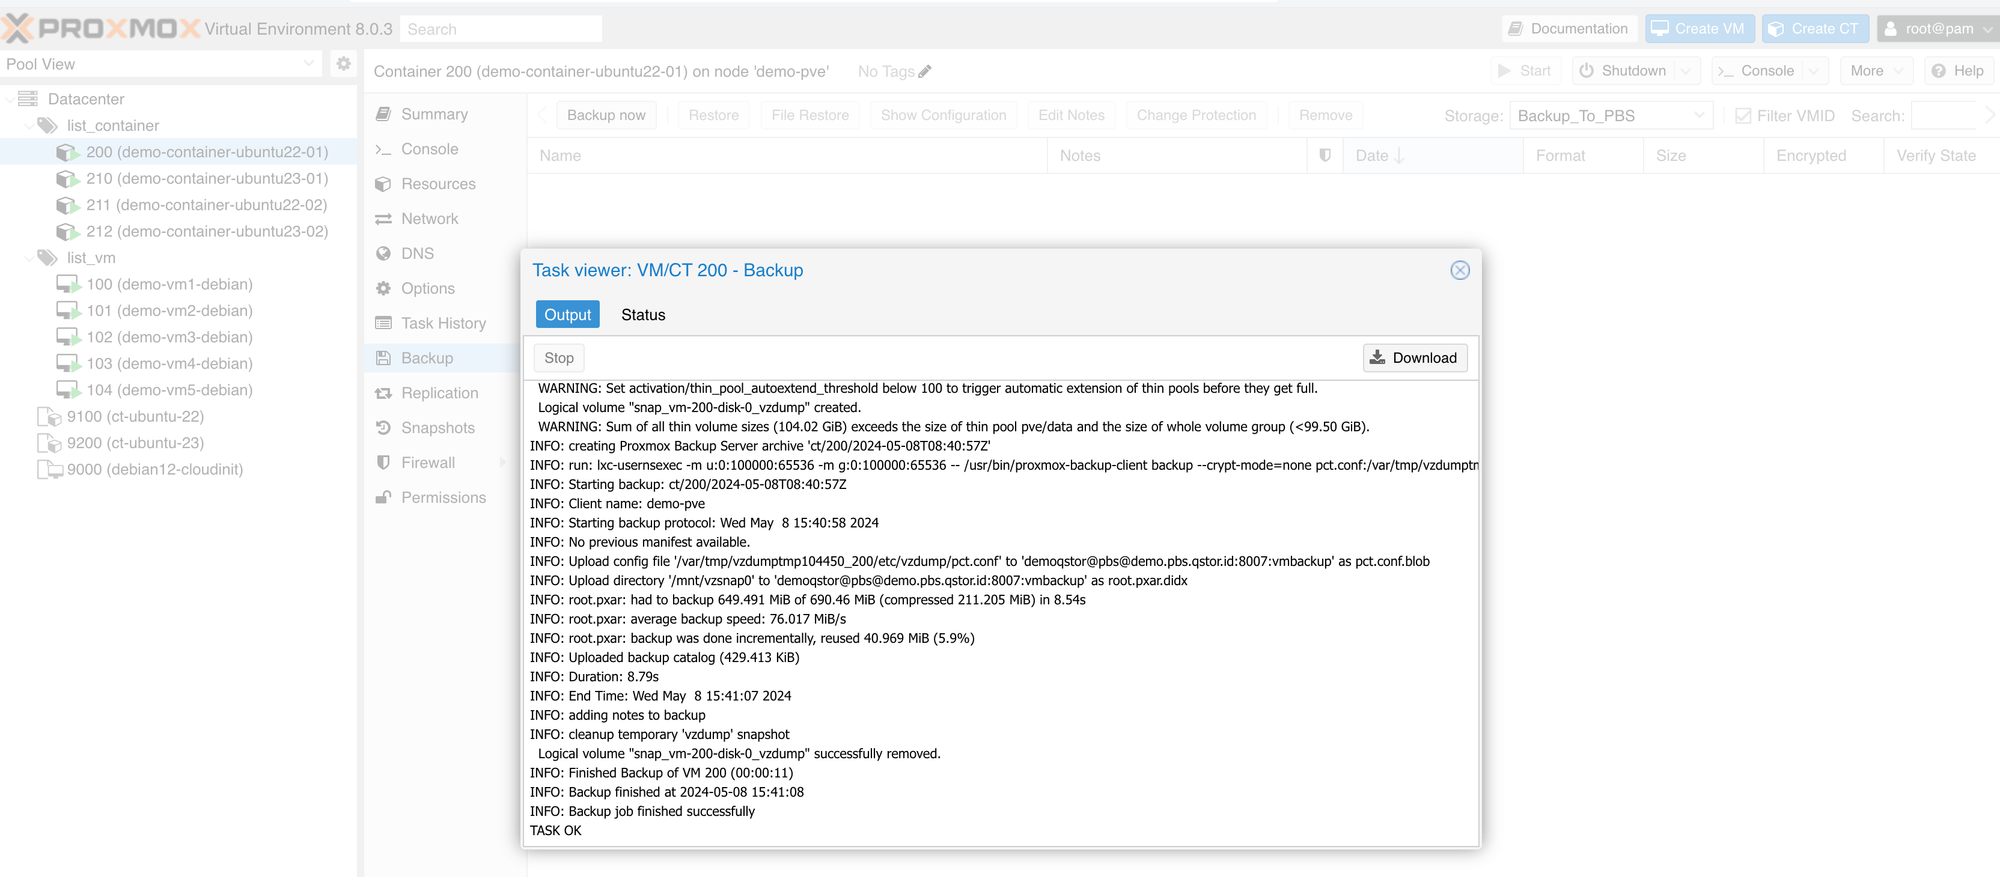Click the Resources cube icon
Image resolution: width=2000 pixels, height=877 pixels.
(383, 184)
